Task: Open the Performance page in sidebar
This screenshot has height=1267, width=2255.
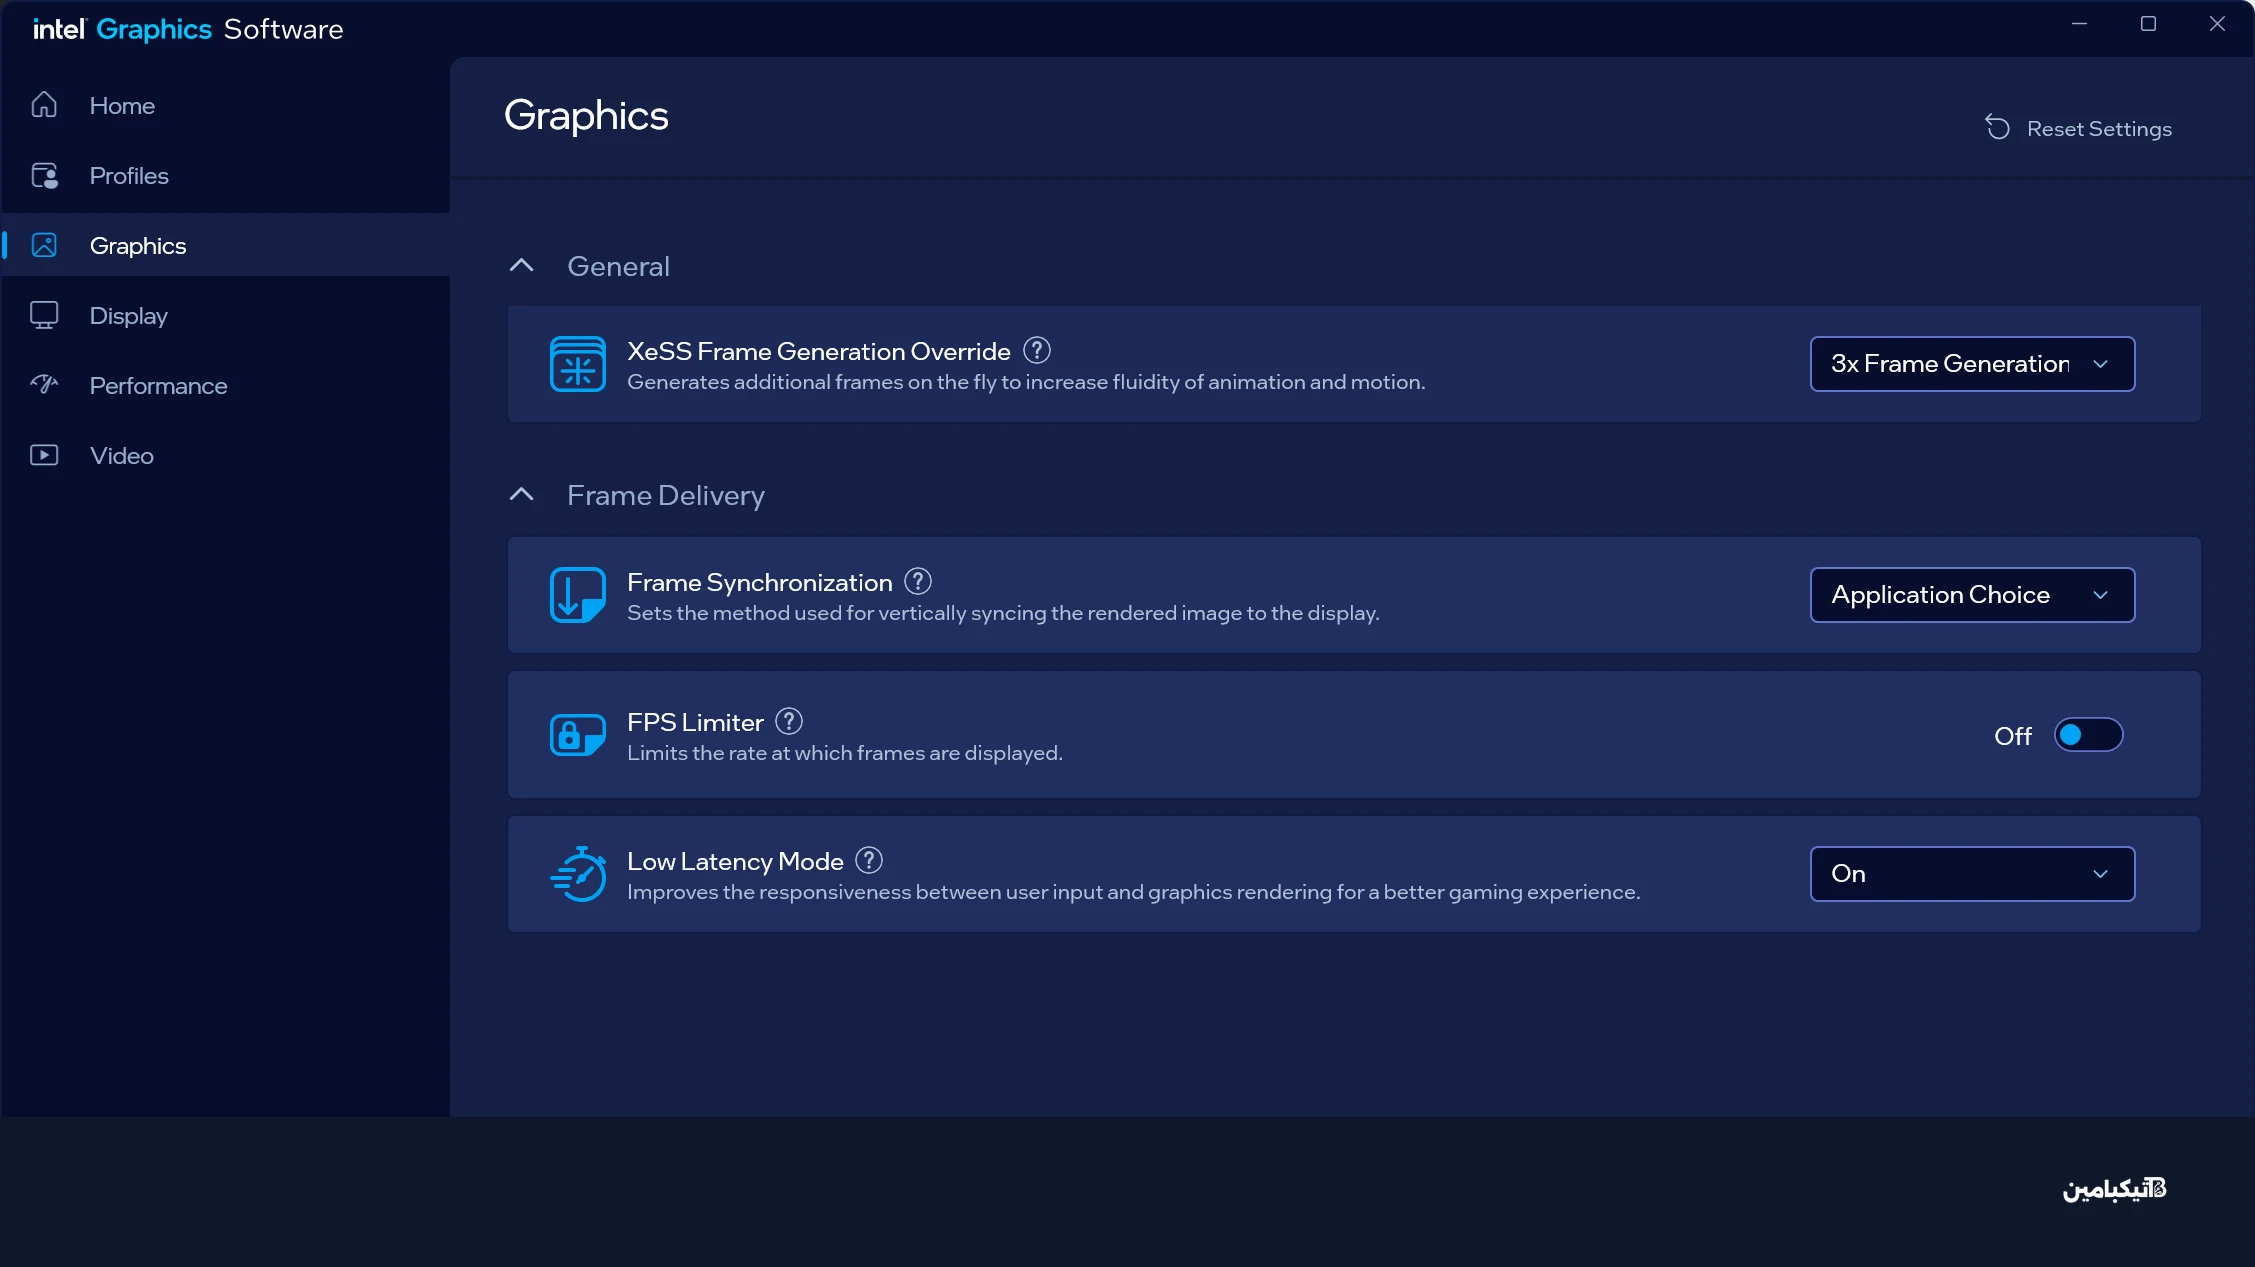Action: tap(157, 386)
